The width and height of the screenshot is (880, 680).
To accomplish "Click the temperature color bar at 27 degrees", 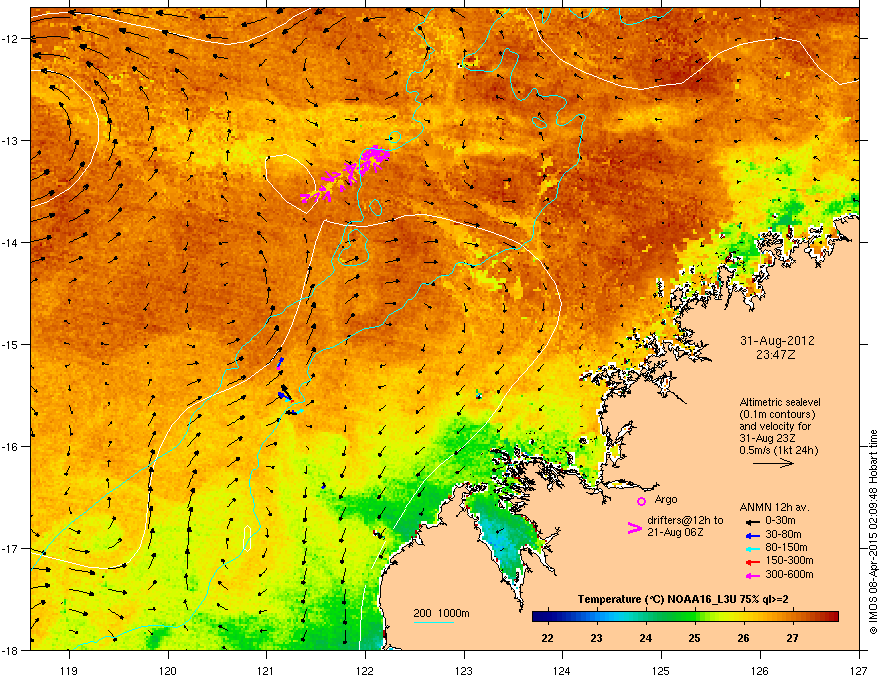I will [x=792, y=616].
